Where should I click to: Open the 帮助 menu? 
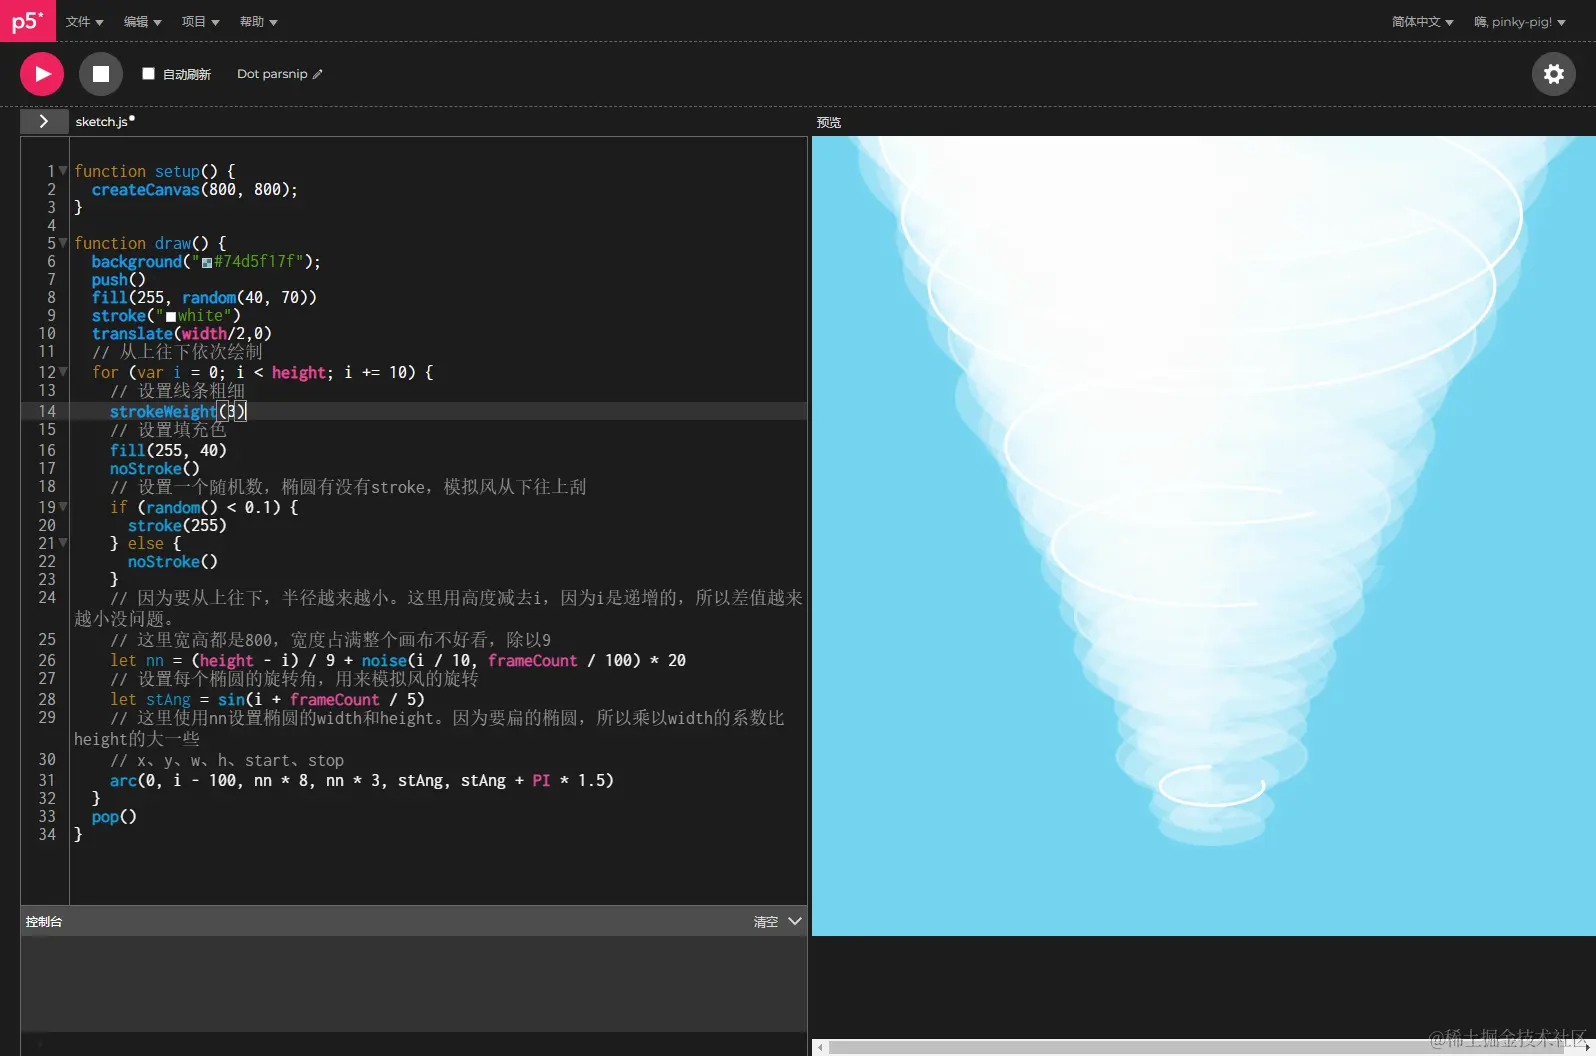click(x=259, y=21)
